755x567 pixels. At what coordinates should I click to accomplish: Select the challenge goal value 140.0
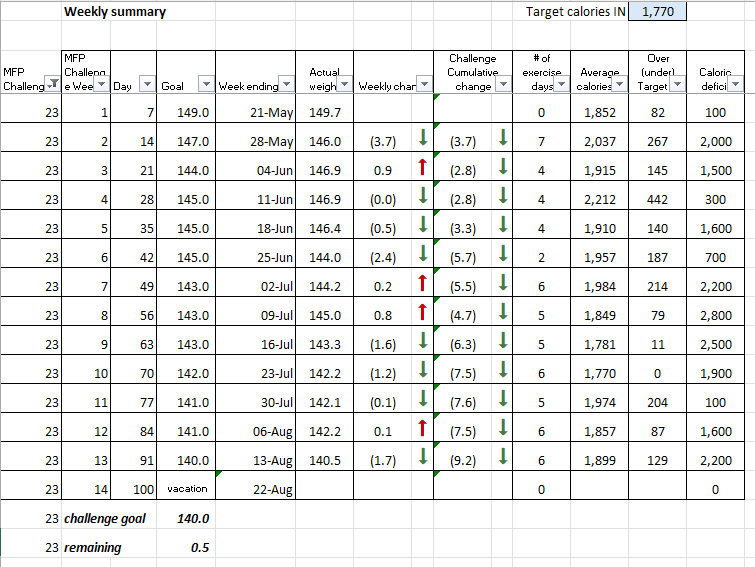(x=186, y=515)
